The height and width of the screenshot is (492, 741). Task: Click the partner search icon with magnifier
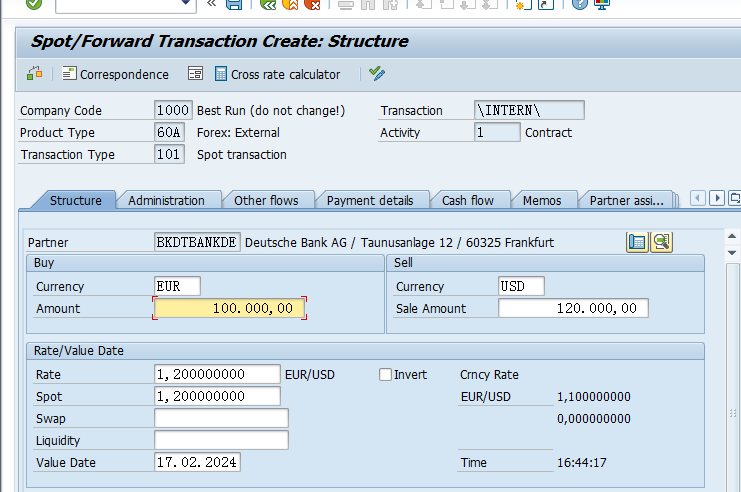661,242
